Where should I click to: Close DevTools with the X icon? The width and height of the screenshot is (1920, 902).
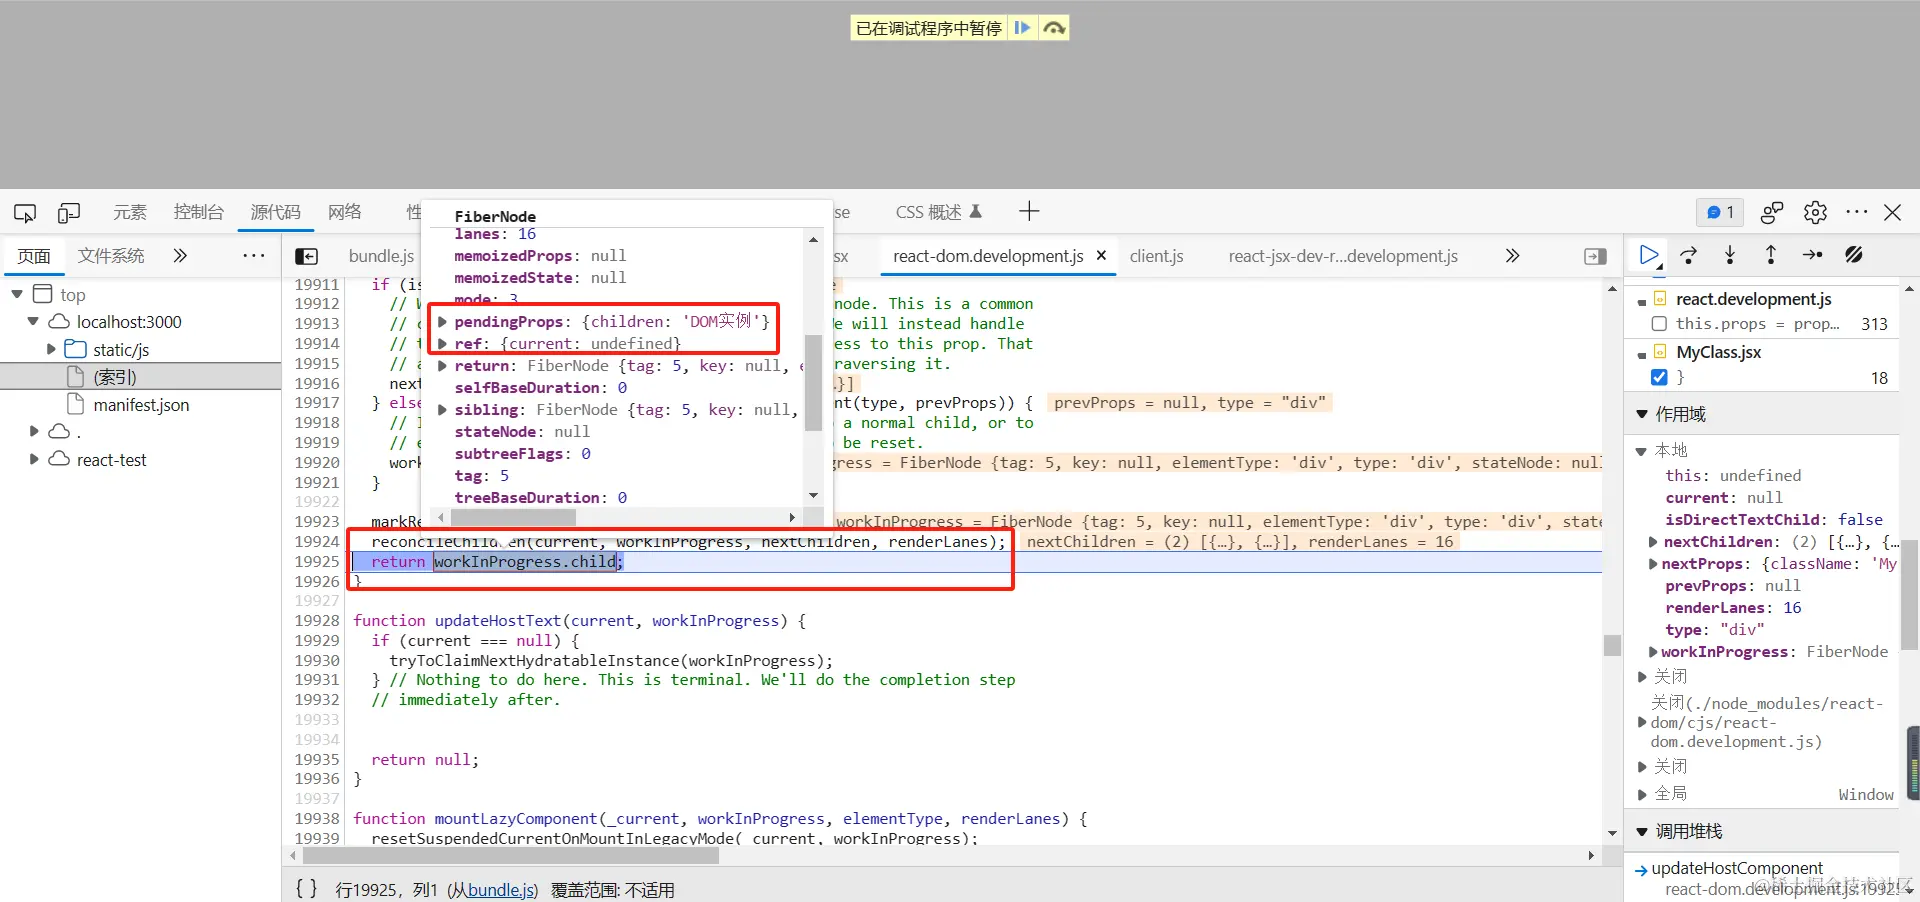click(x=1893, y=212)
